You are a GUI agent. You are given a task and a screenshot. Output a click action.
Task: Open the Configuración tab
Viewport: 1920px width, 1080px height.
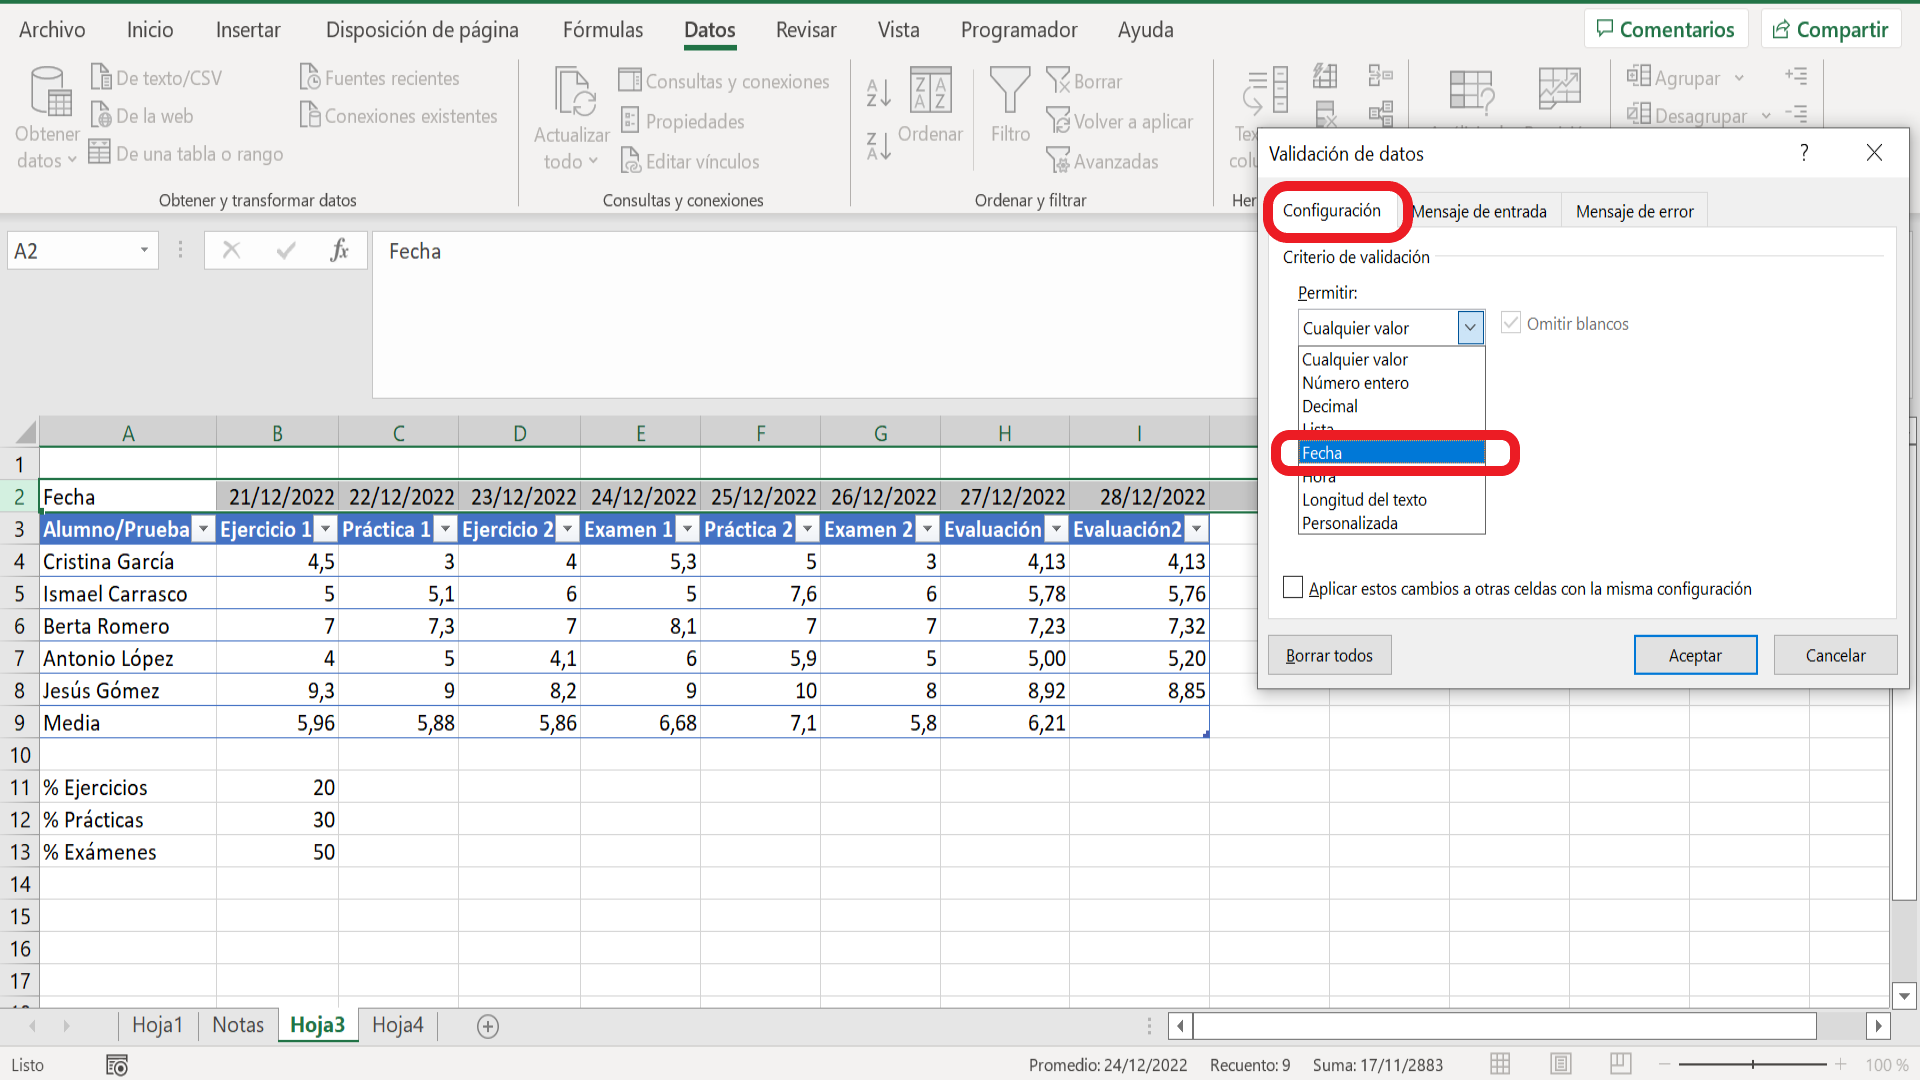click(x=1332, y=210)
